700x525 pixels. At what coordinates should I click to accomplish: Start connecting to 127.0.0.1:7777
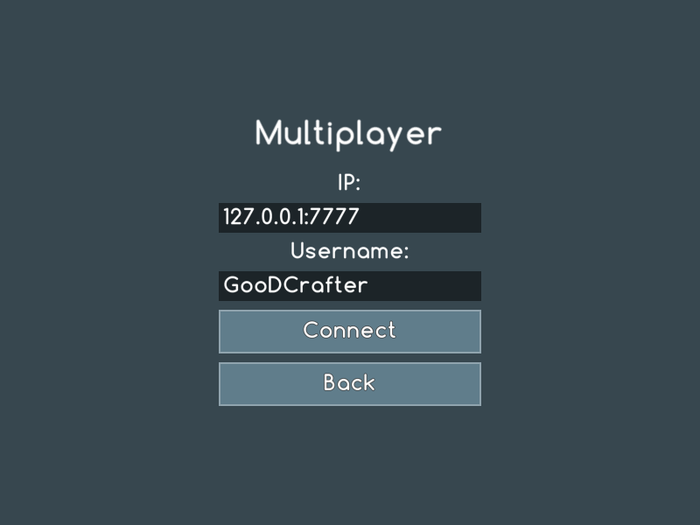350,331
